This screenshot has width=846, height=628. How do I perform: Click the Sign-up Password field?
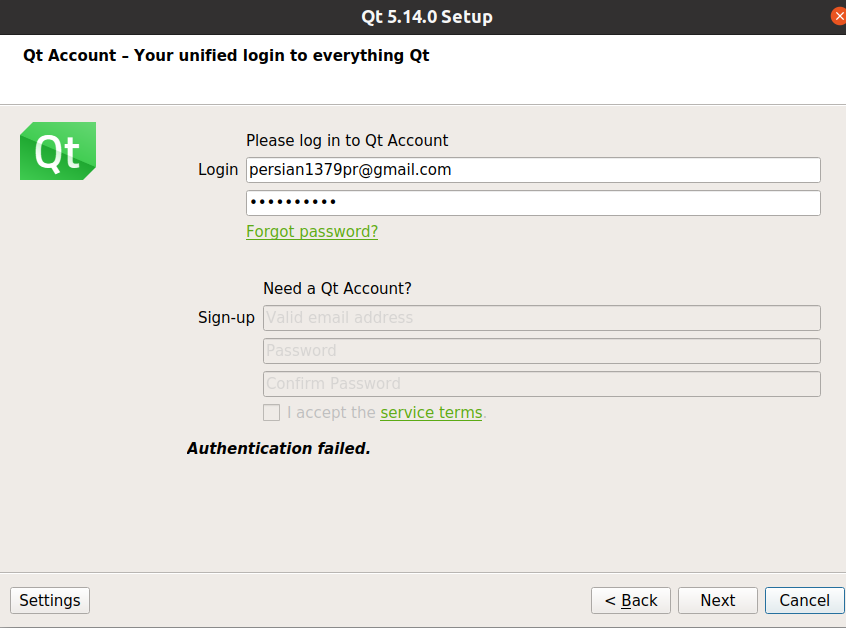(x=542, y=351)
